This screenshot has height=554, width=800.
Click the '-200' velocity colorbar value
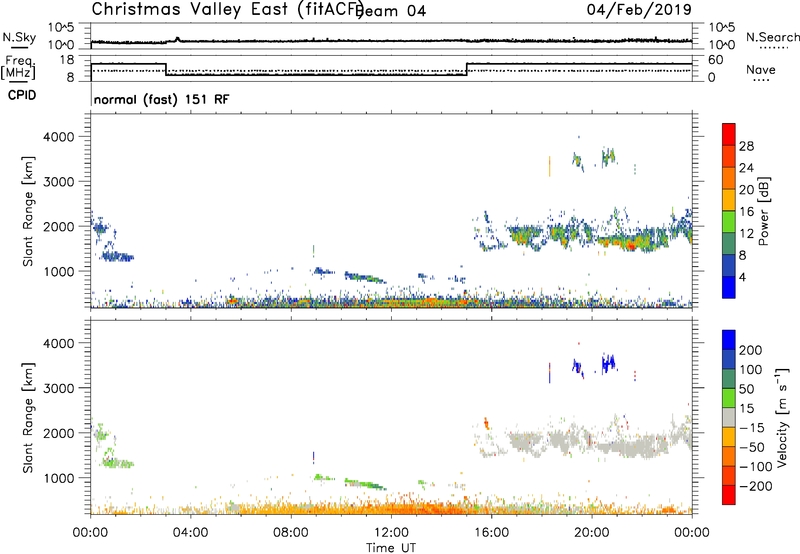click(x=756, y=486)
